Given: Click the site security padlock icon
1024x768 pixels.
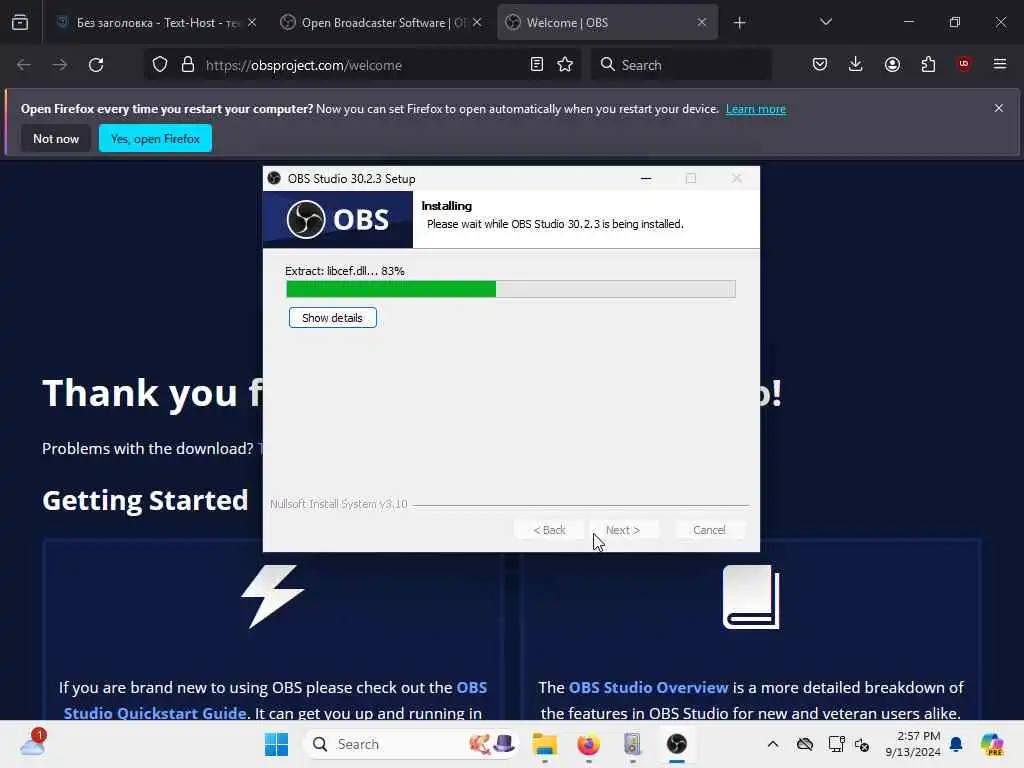Looking at the screenshot, I should tap(188, 65).
